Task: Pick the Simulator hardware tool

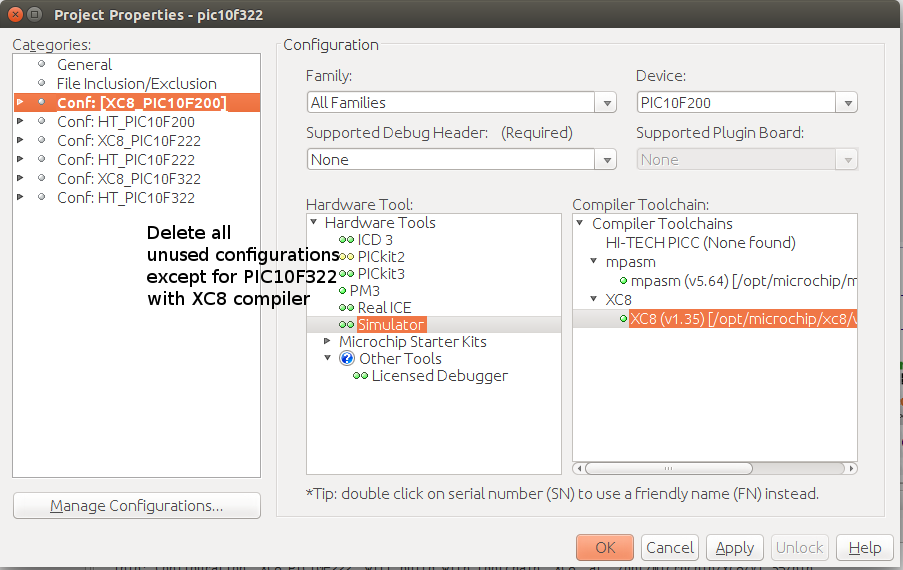Action: click(390, 325)
